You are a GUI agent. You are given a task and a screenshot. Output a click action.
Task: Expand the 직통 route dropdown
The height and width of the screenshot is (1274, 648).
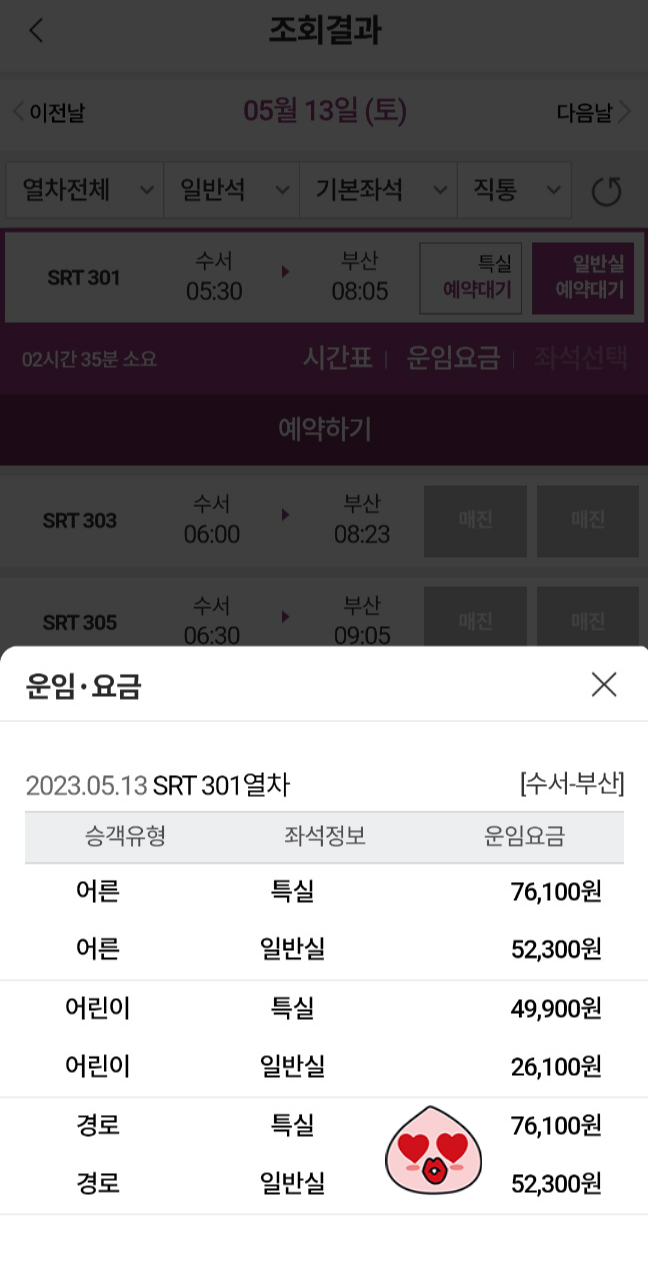pos(515,190)
